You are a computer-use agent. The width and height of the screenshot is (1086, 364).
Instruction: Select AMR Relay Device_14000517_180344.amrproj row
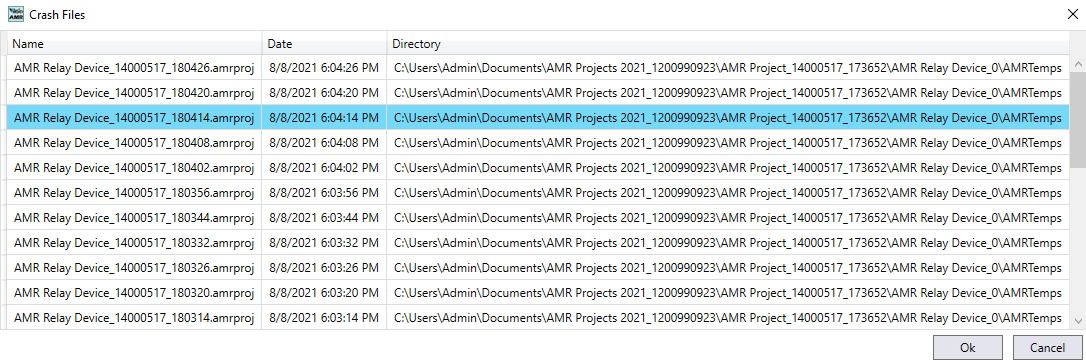tap(538, 217)
